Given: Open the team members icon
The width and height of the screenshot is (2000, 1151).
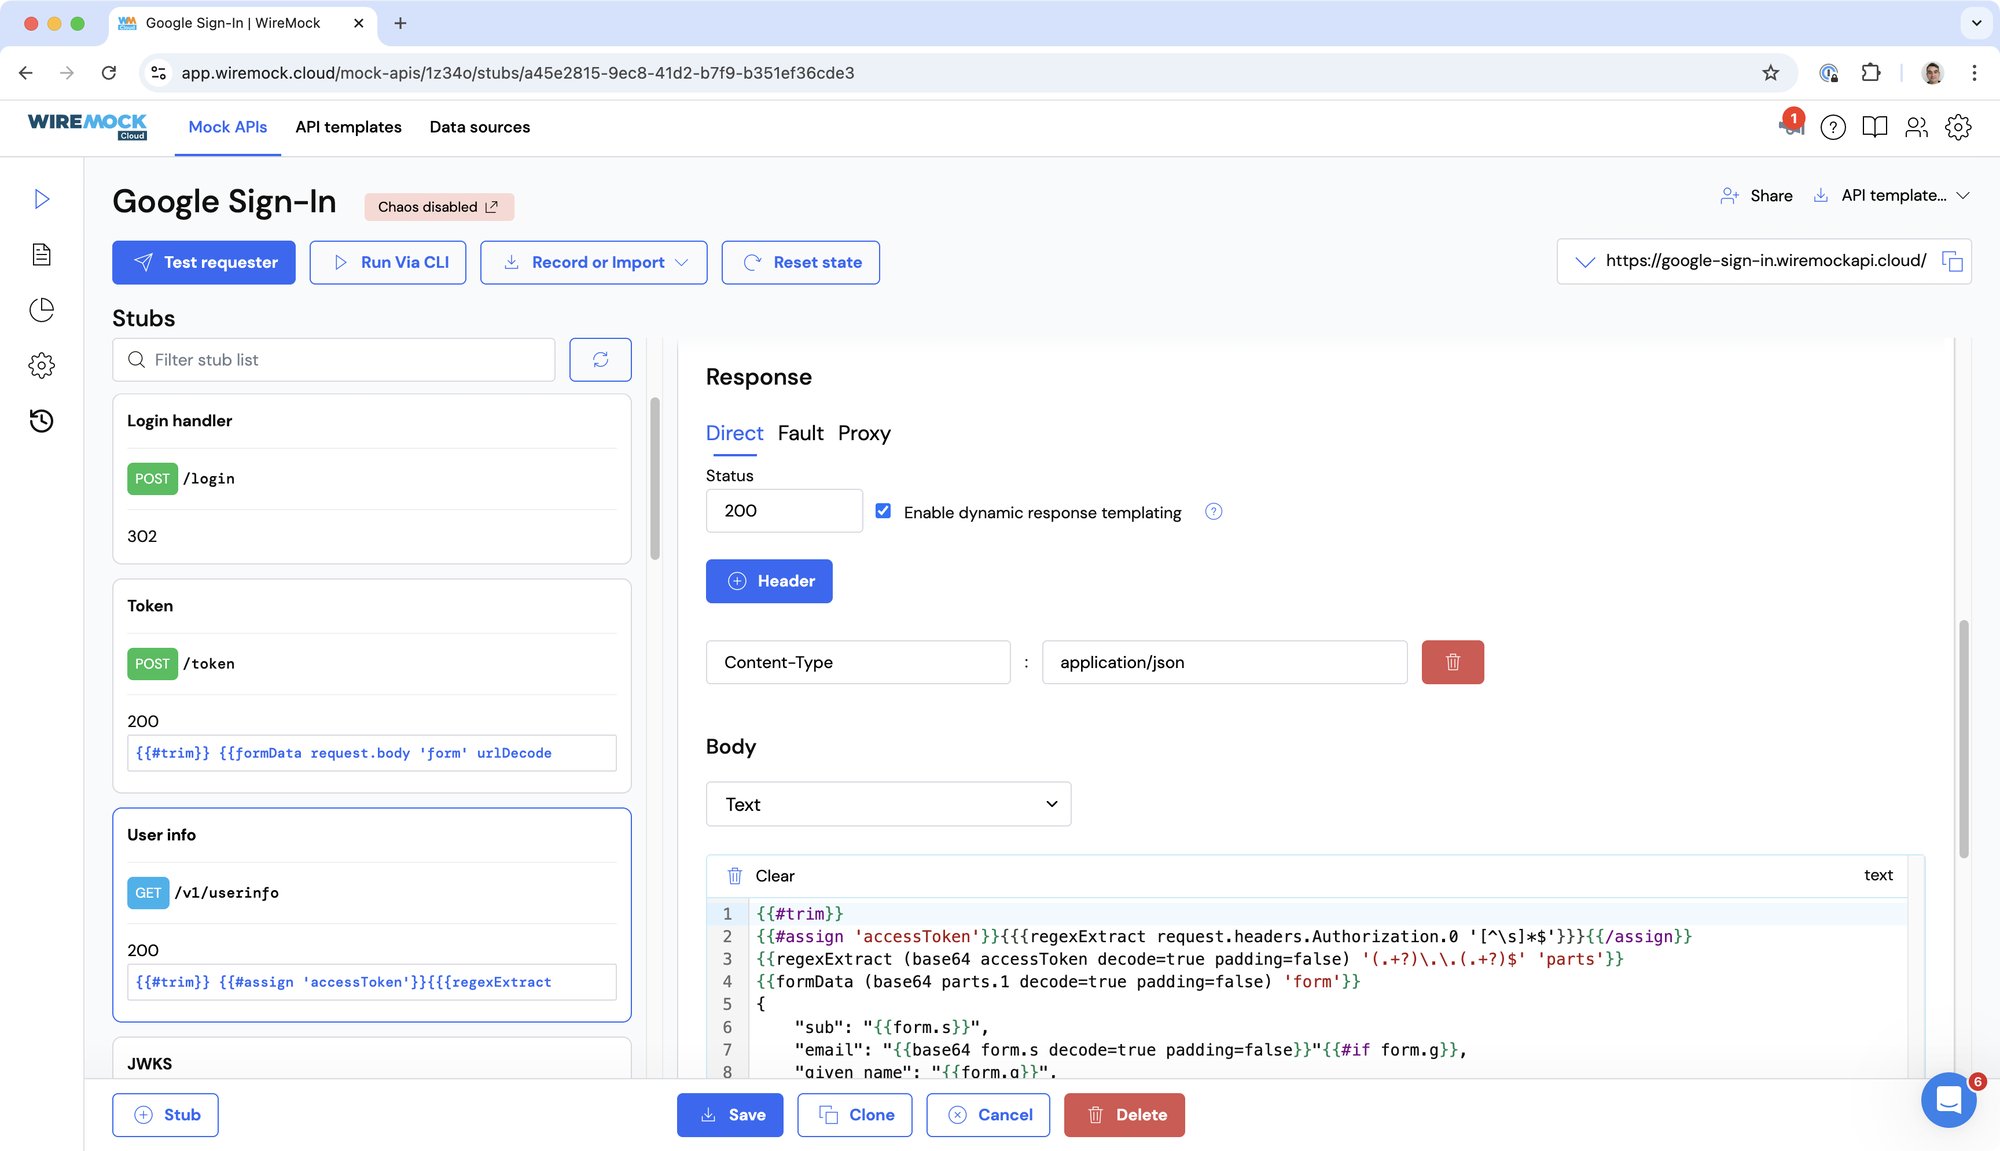Looking at the screenshot, I should (1916, 127).
